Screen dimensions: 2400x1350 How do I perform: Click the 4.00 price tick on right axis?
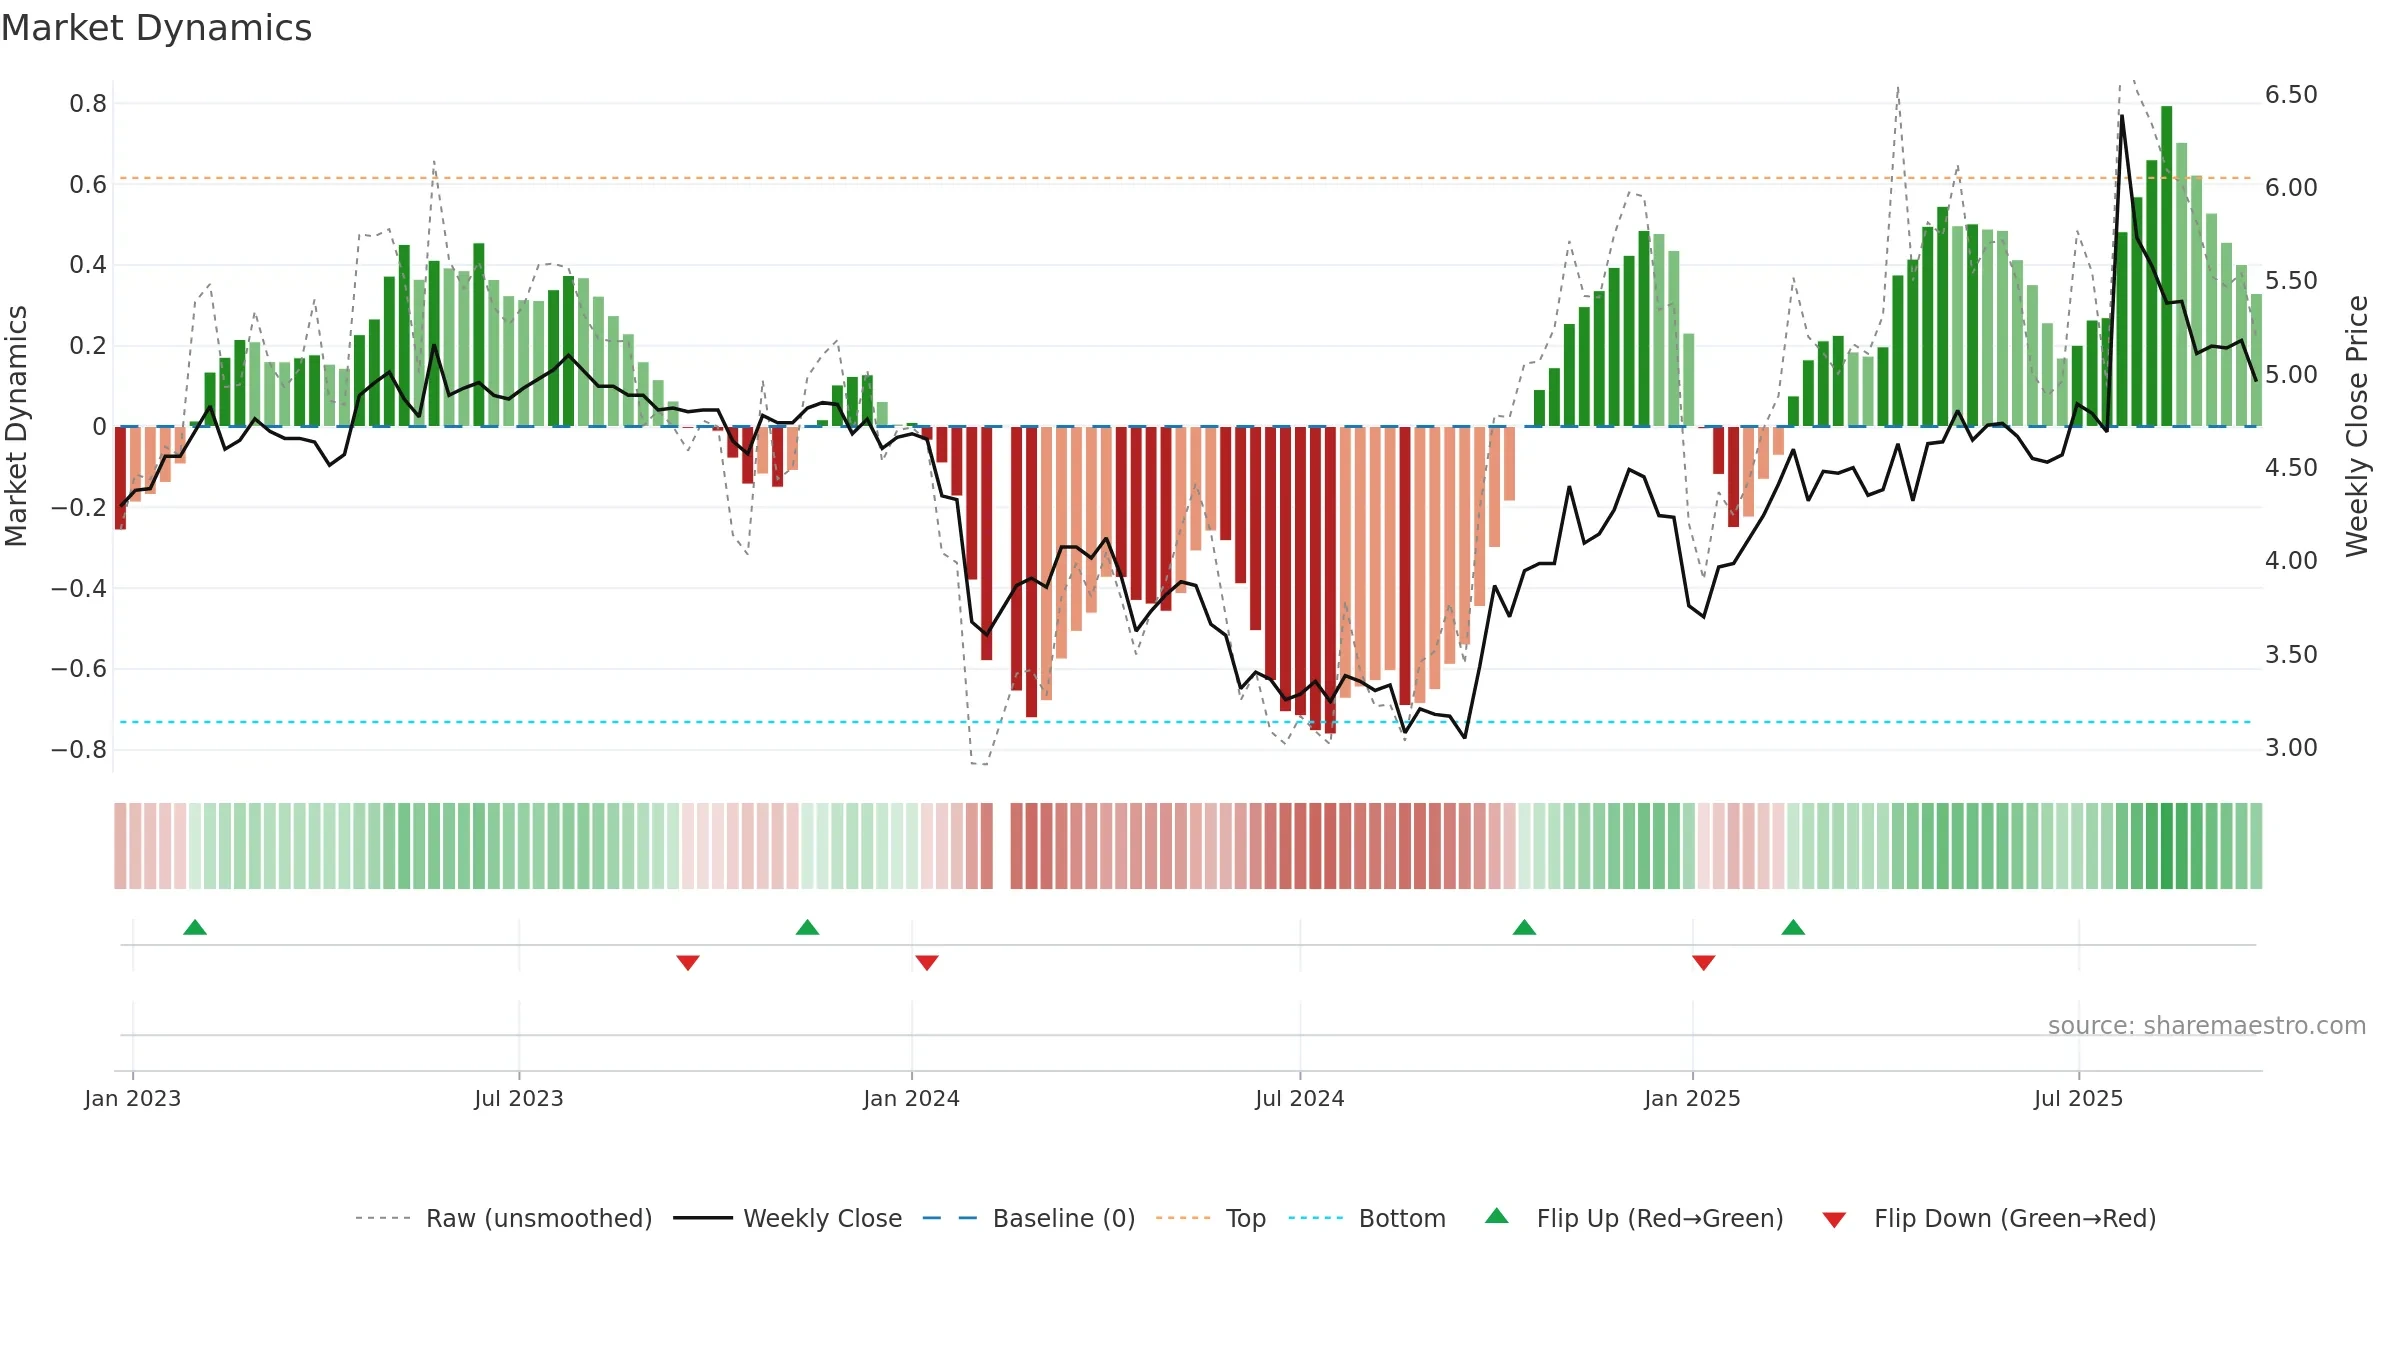click(x=2291, y=561)
